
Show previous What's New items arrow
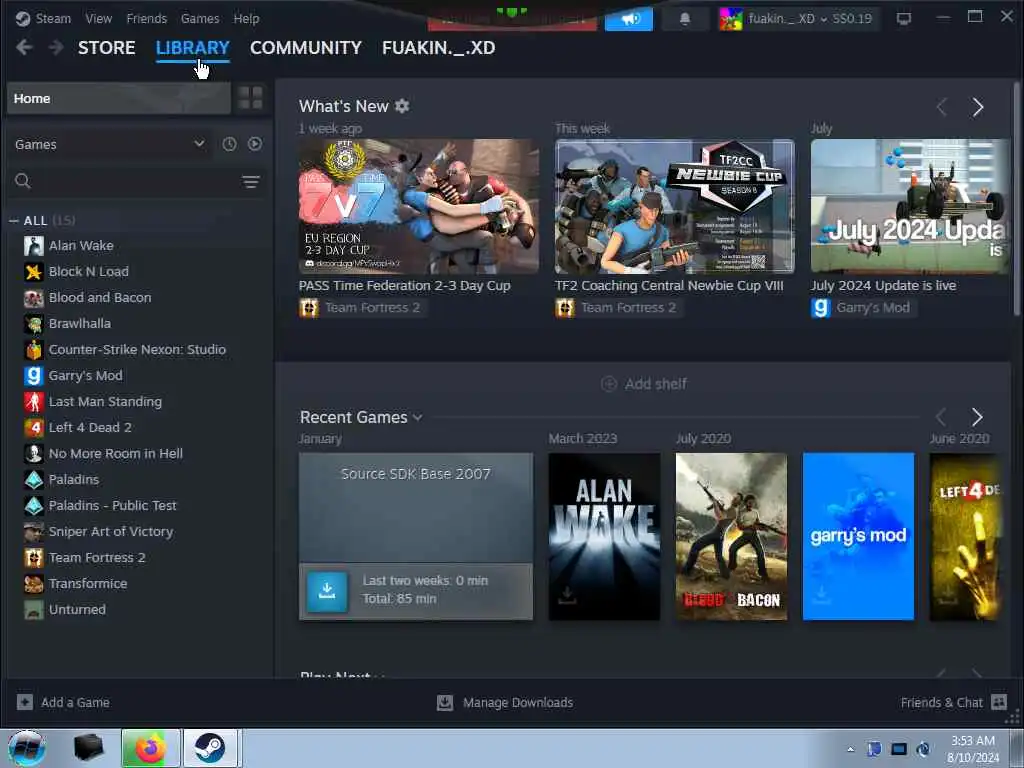(942, 107)
